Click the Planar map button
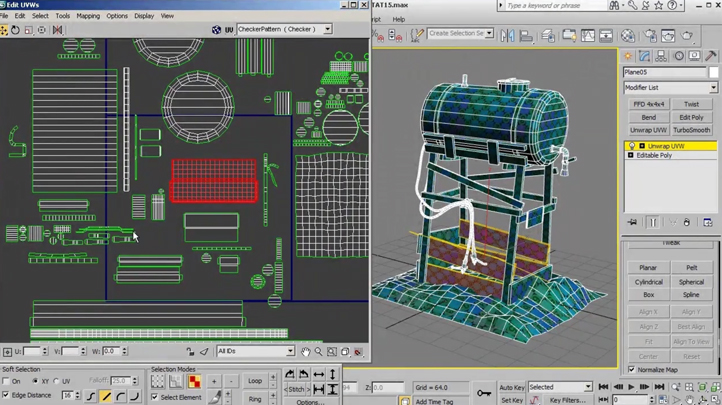722x405 pixels. tap(648, 267)
